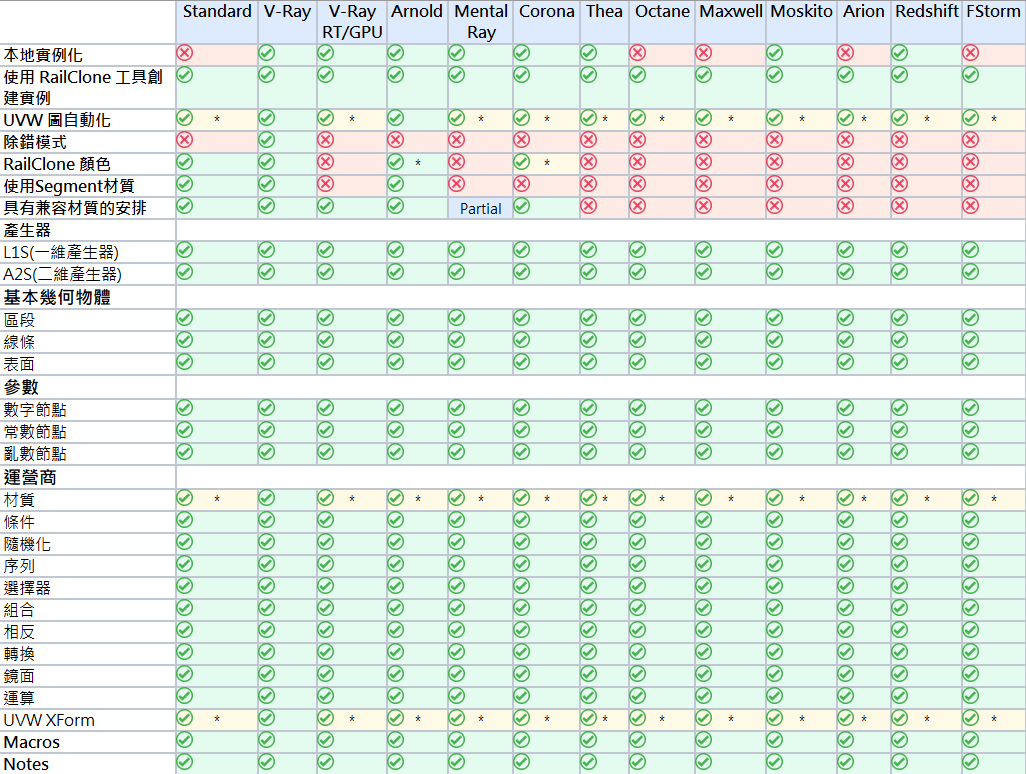Click the green check for RailClone 顏色 under Arnold

(x=395, y=162)
